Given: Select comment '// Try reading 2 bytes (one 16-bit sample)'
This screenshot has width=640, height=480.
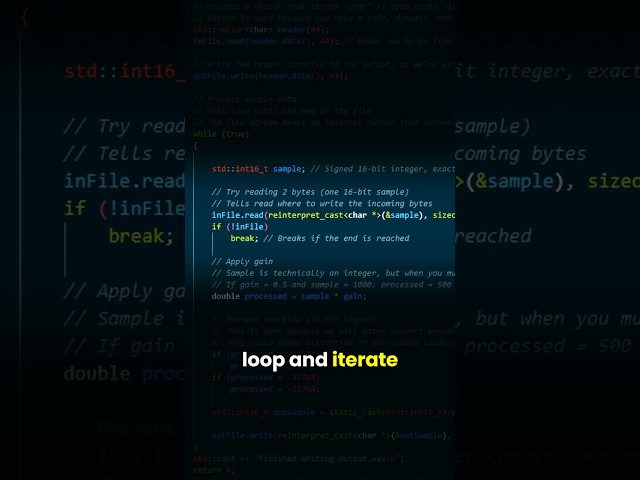Looking at the screenshot, I should tap(310, 192).
